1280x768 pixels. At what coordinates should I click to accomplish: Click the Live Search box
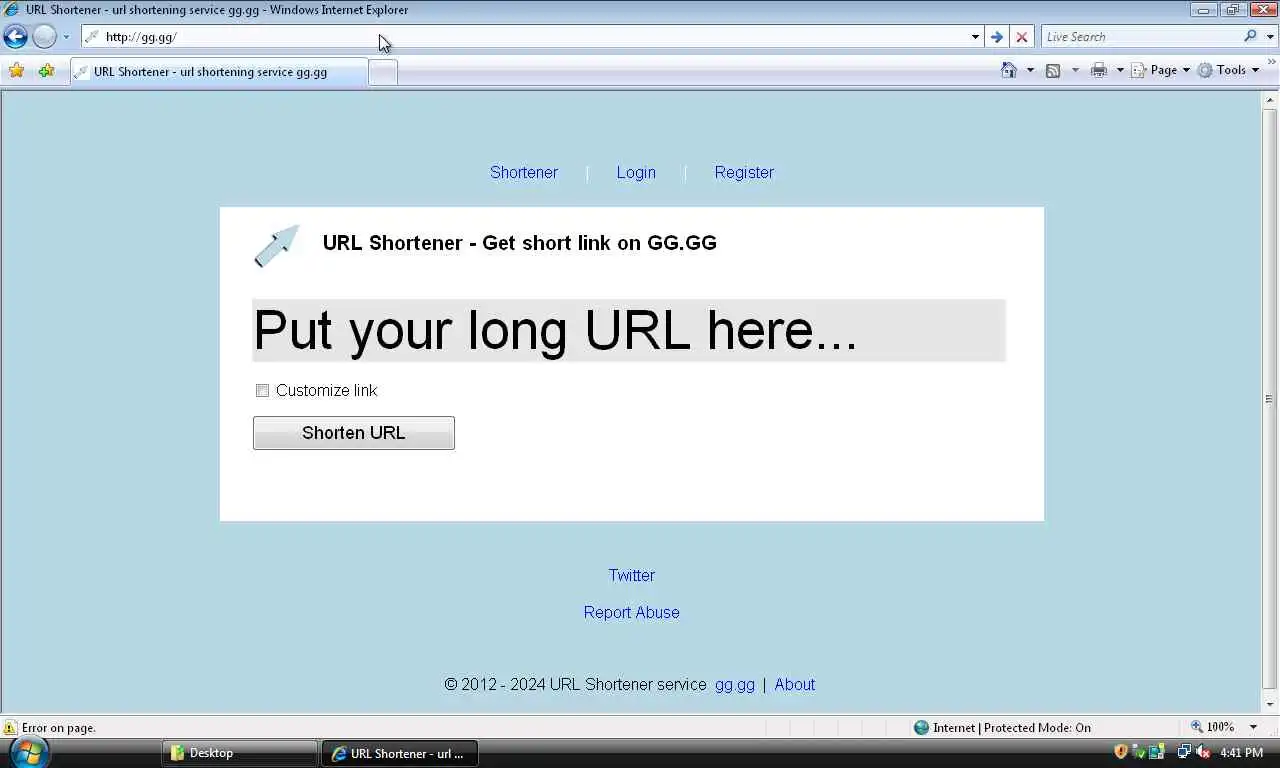click(x=1140, y=37)
